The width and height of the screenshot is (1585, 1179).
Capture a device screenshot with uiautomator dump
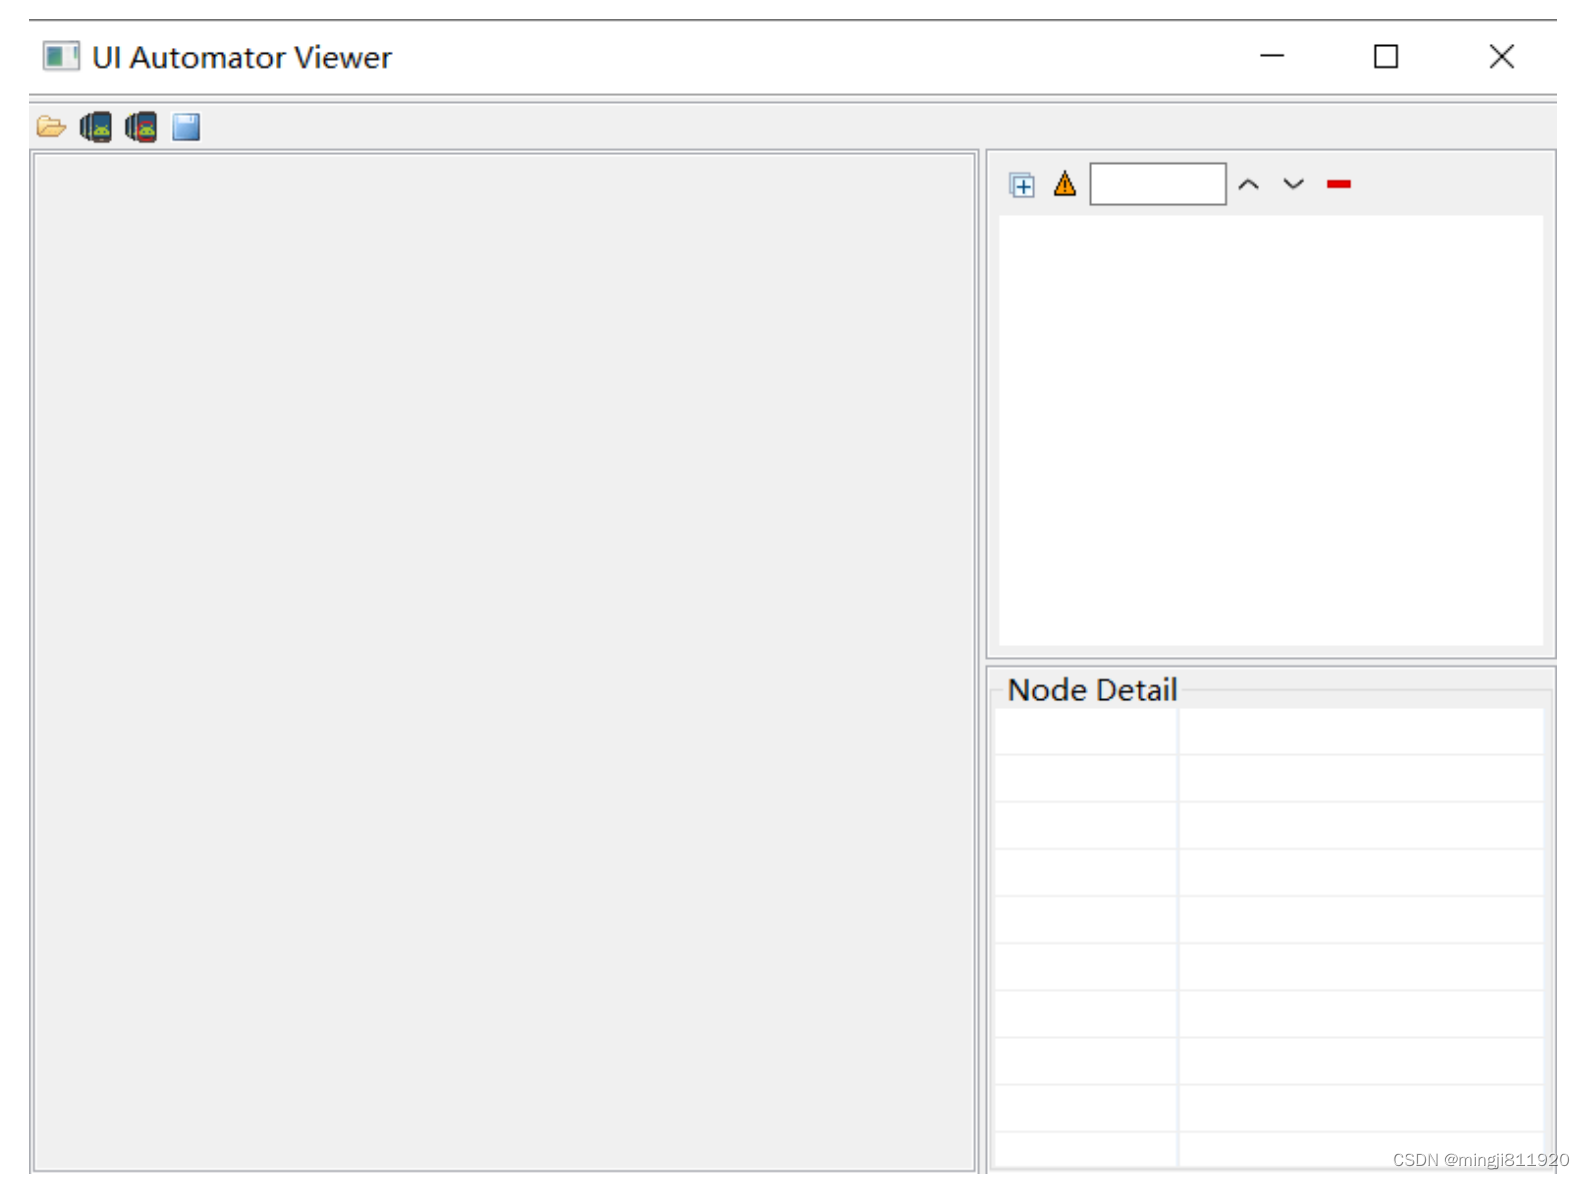click(96, 127)
